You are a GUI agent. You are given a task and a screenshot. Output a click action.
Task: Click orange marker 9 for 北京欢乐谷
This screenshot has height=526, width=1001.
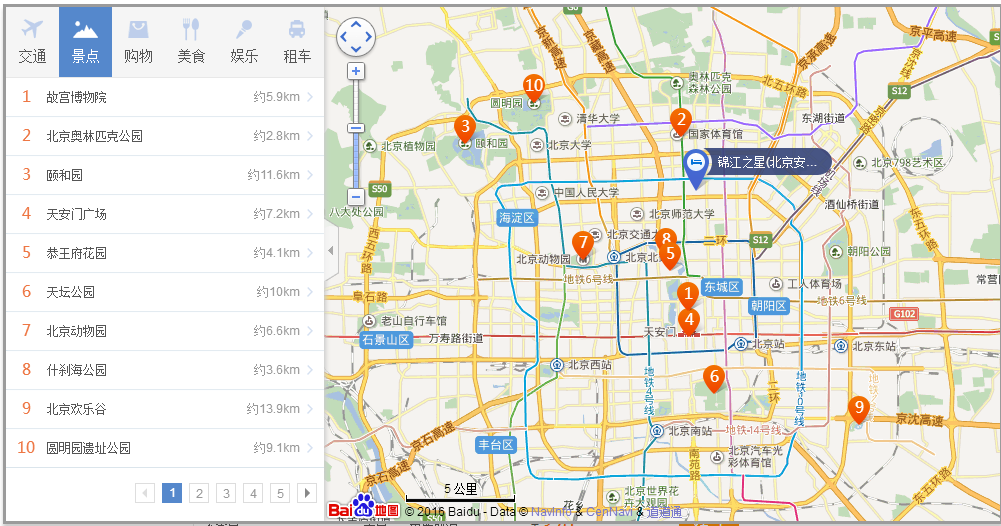pyautogui.click(x=858, y=408)
